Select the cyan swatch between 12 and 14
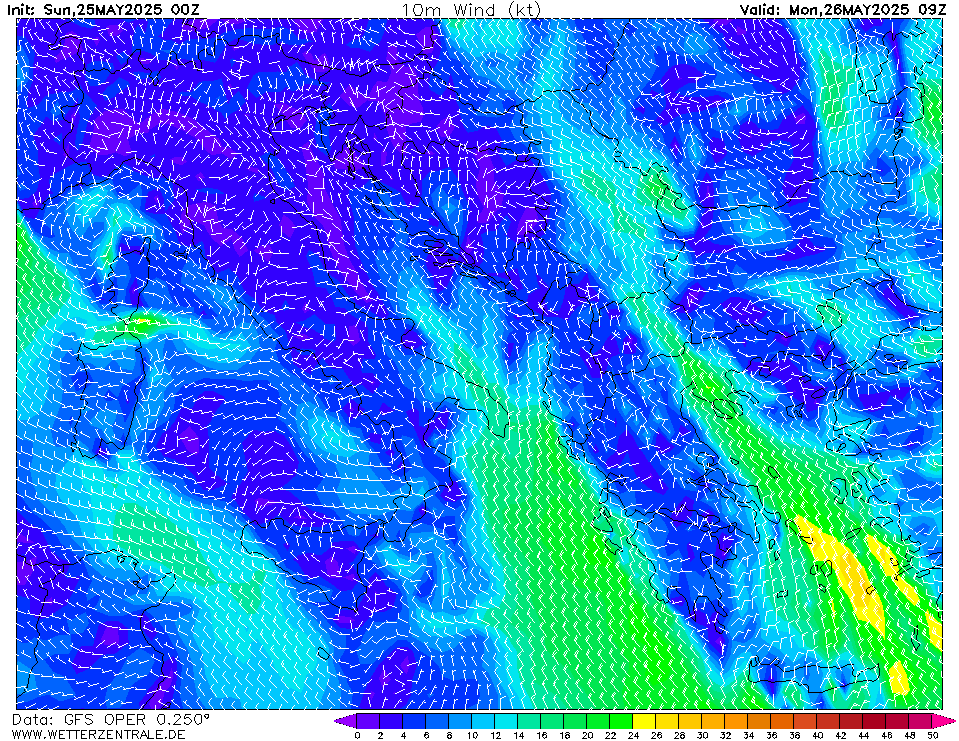959x741 pixels. [x=506, y=721]
